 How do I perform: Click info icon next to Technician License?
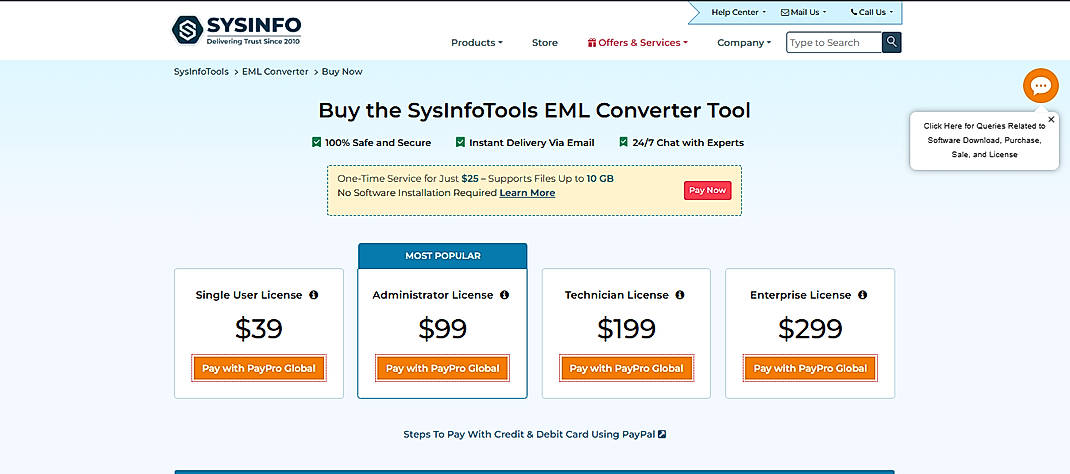pos(680,295)
